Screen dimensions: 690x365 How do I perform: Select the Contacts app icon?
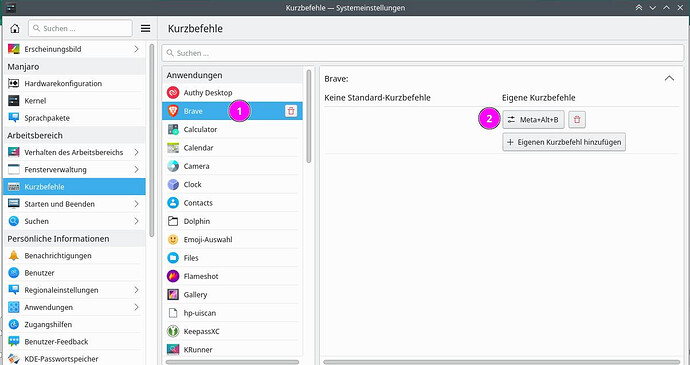tap(173, 203)
